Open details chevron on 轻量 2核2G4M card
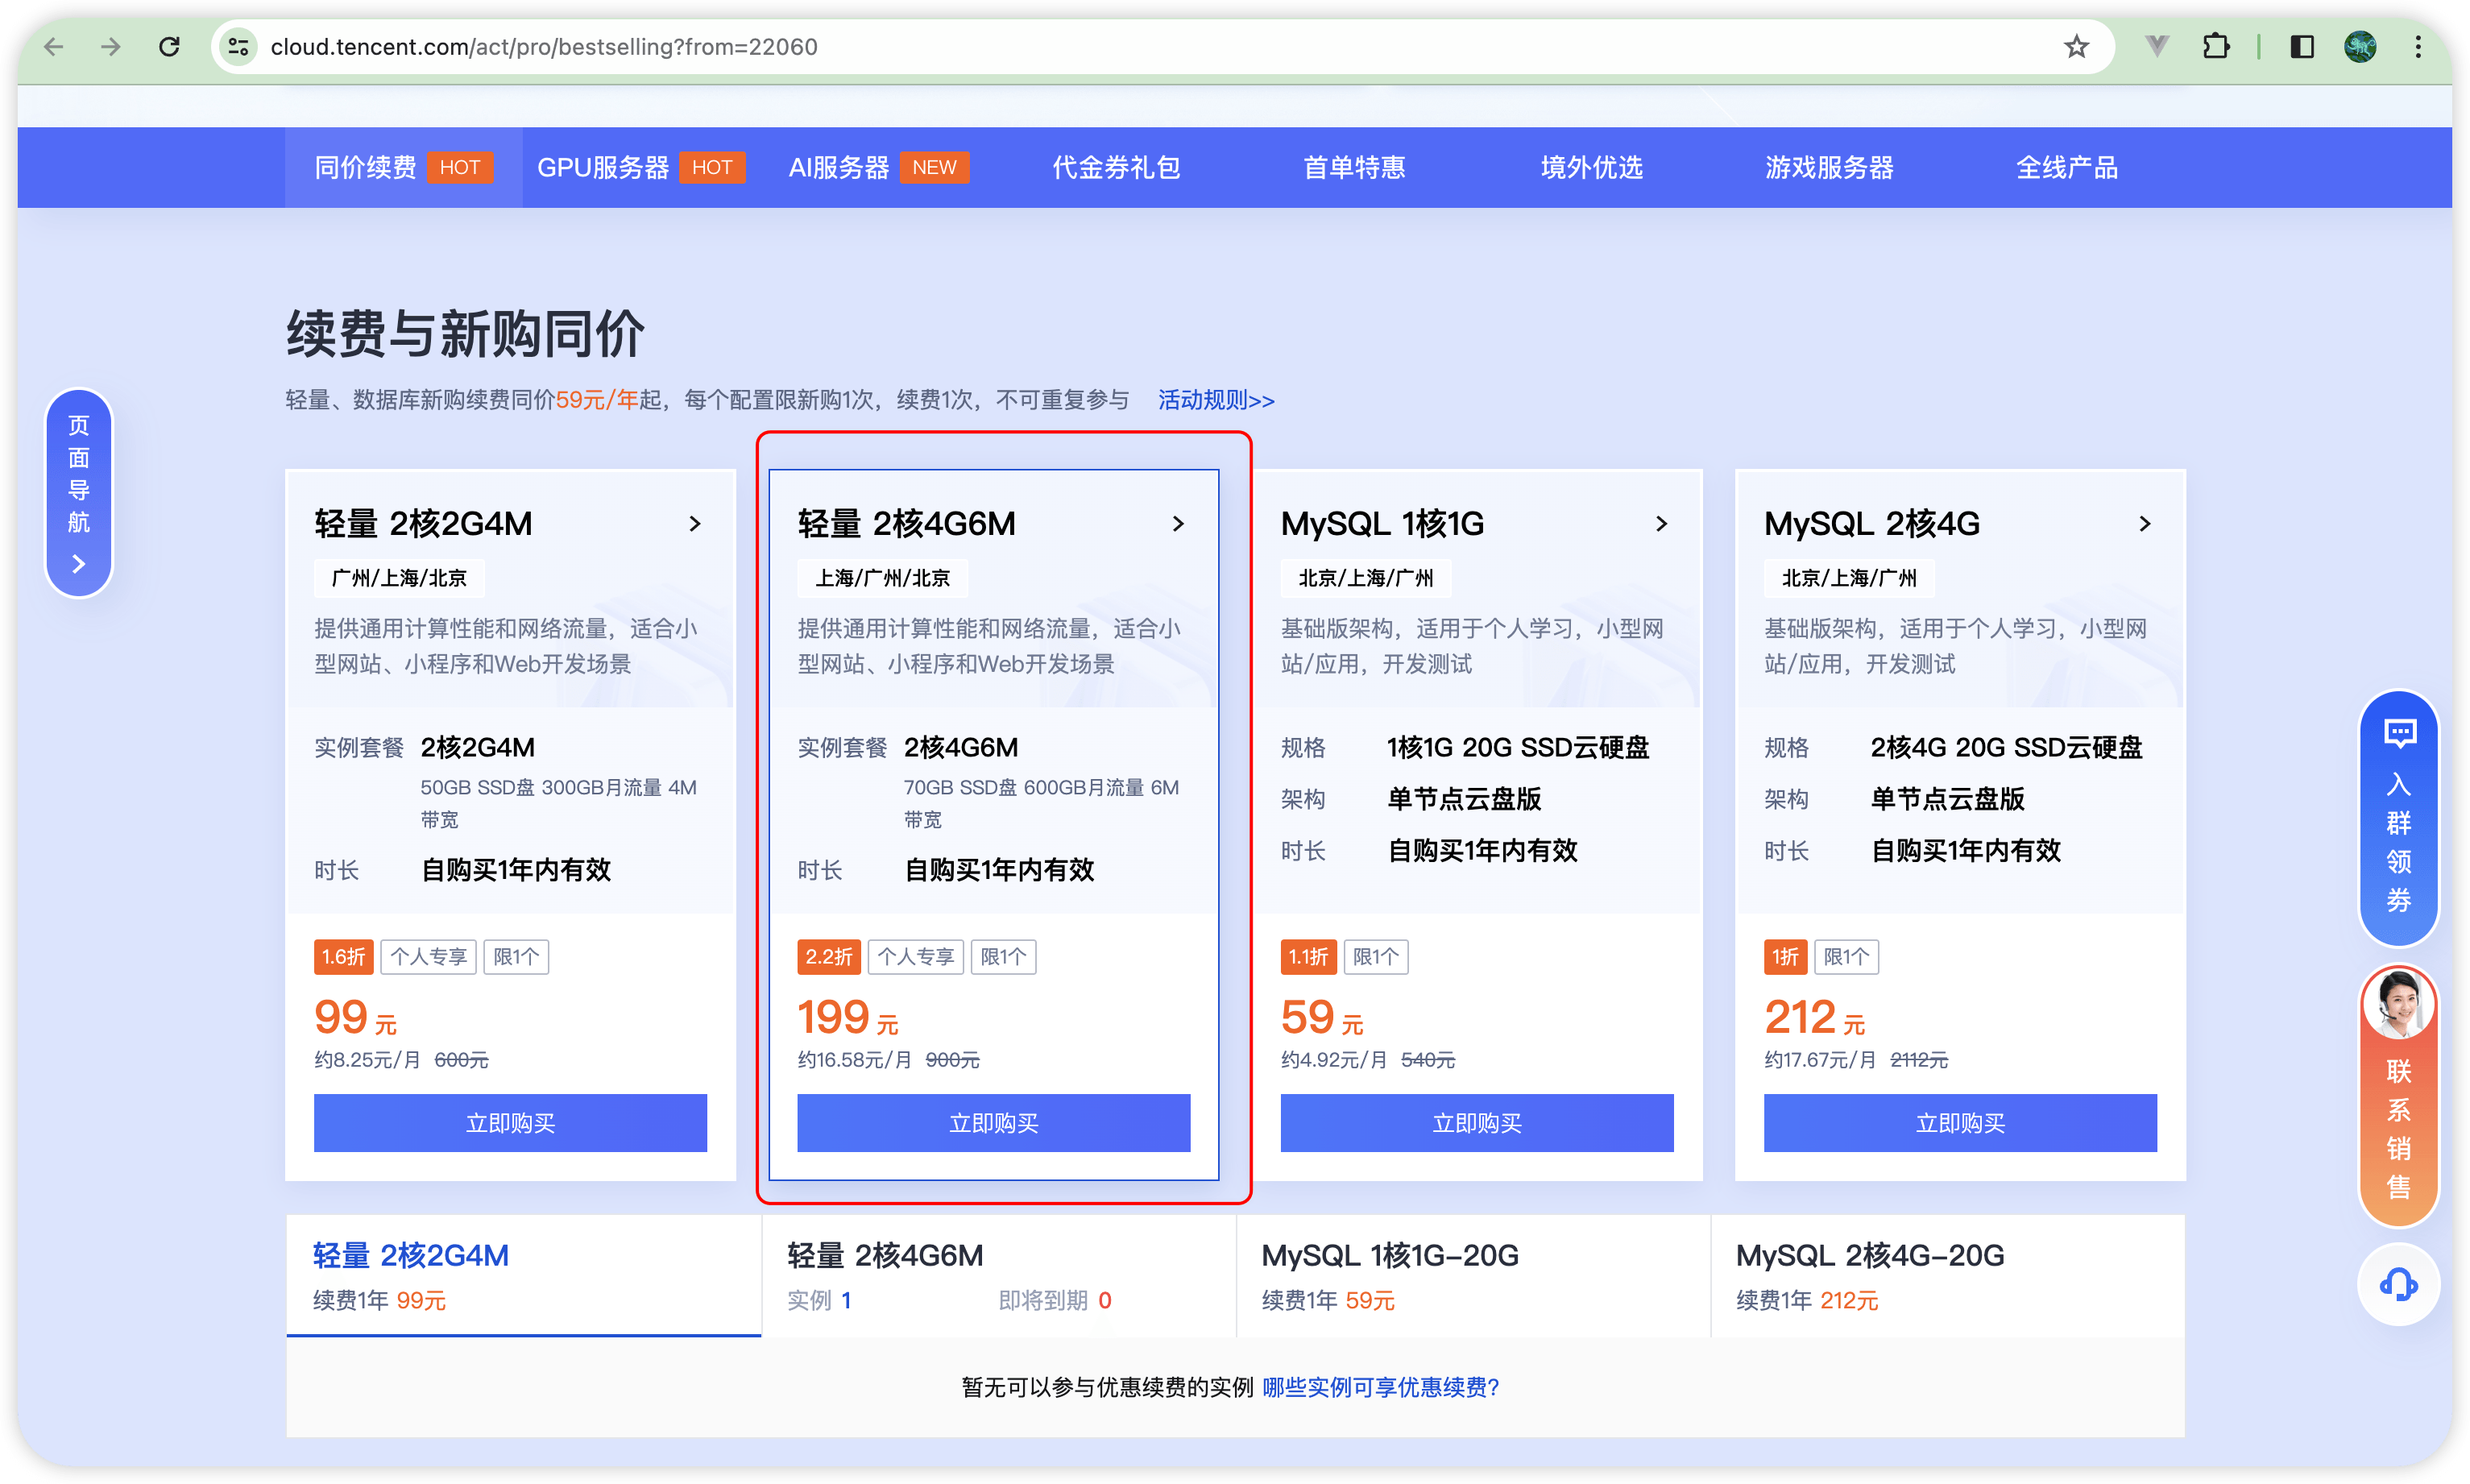 pos(695,524)
